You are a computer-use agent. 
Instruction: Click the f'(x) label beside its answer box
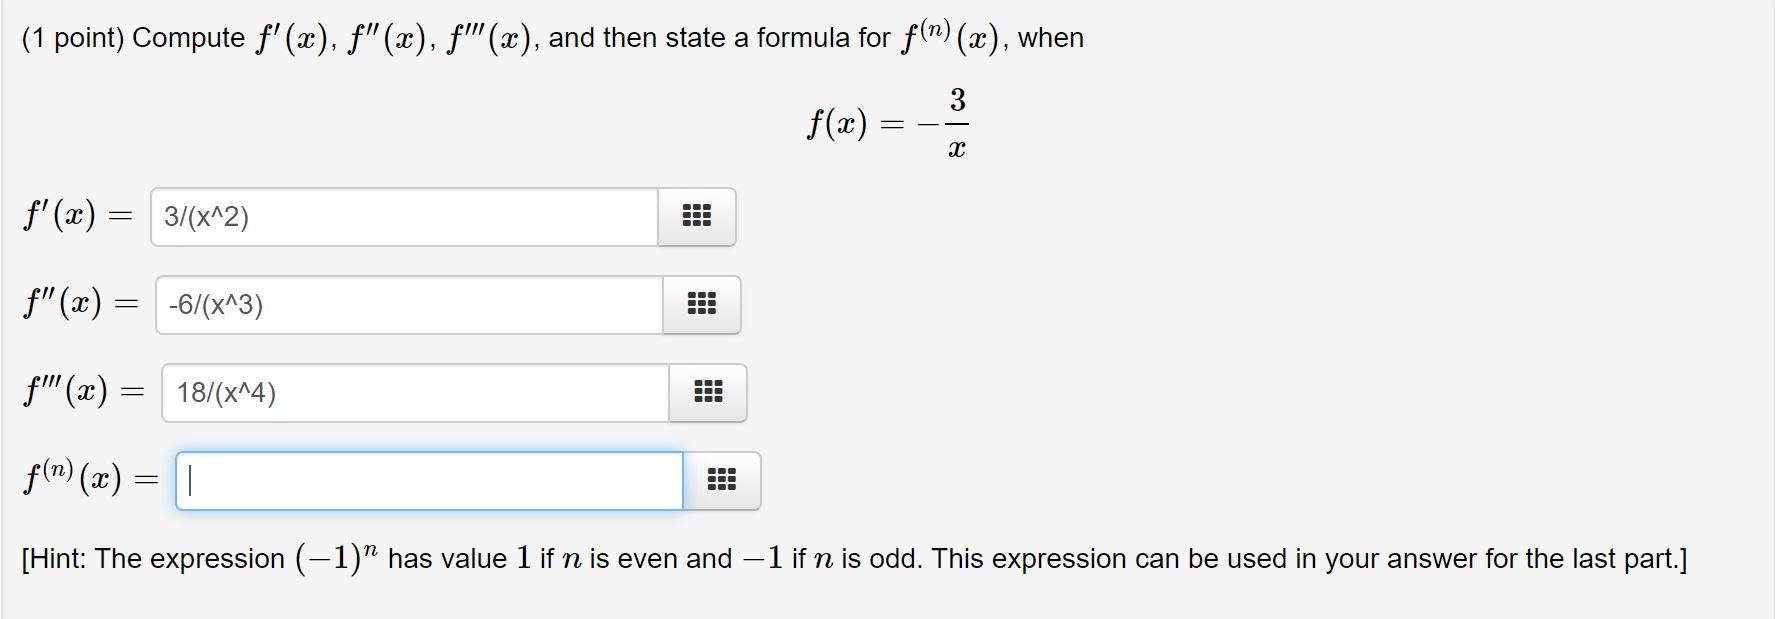pos(62,215)
